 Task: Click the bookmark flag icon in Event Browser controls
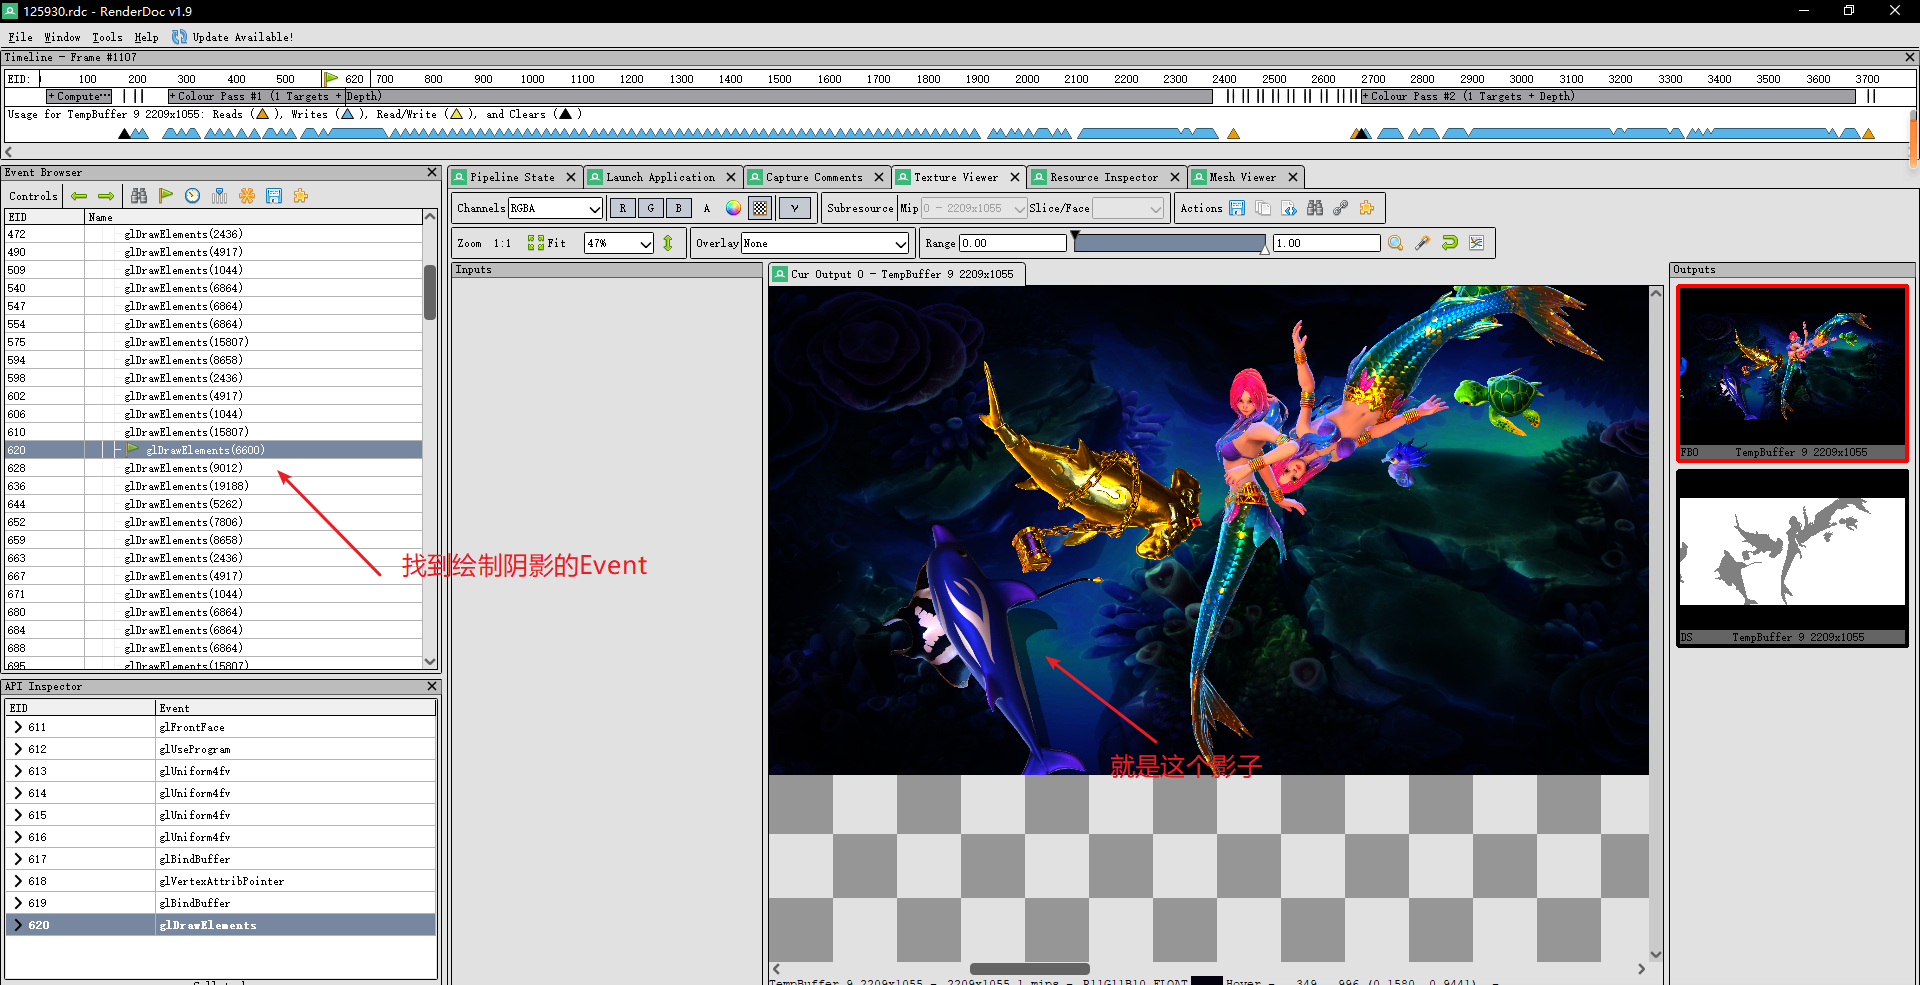(x=166, y=196)
